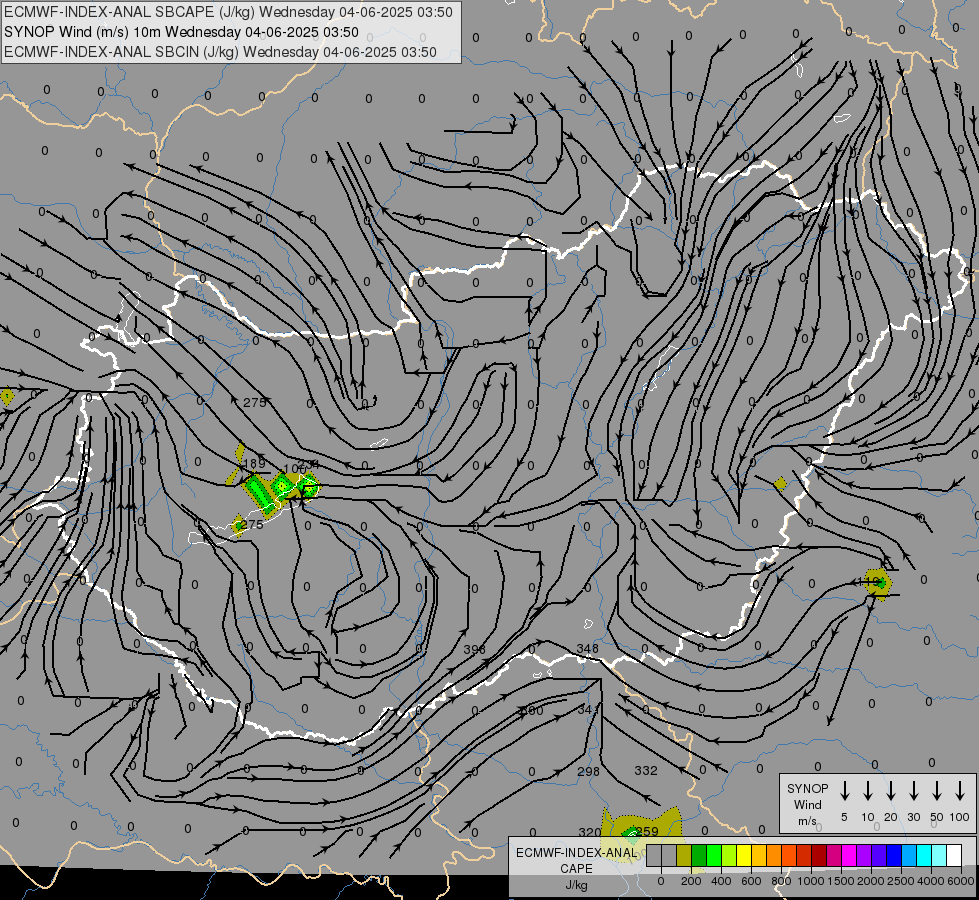This screenshot has height=900, width=979.
Task: Click the yellow CAPE patch labeled 119
Action: (878, 583)
